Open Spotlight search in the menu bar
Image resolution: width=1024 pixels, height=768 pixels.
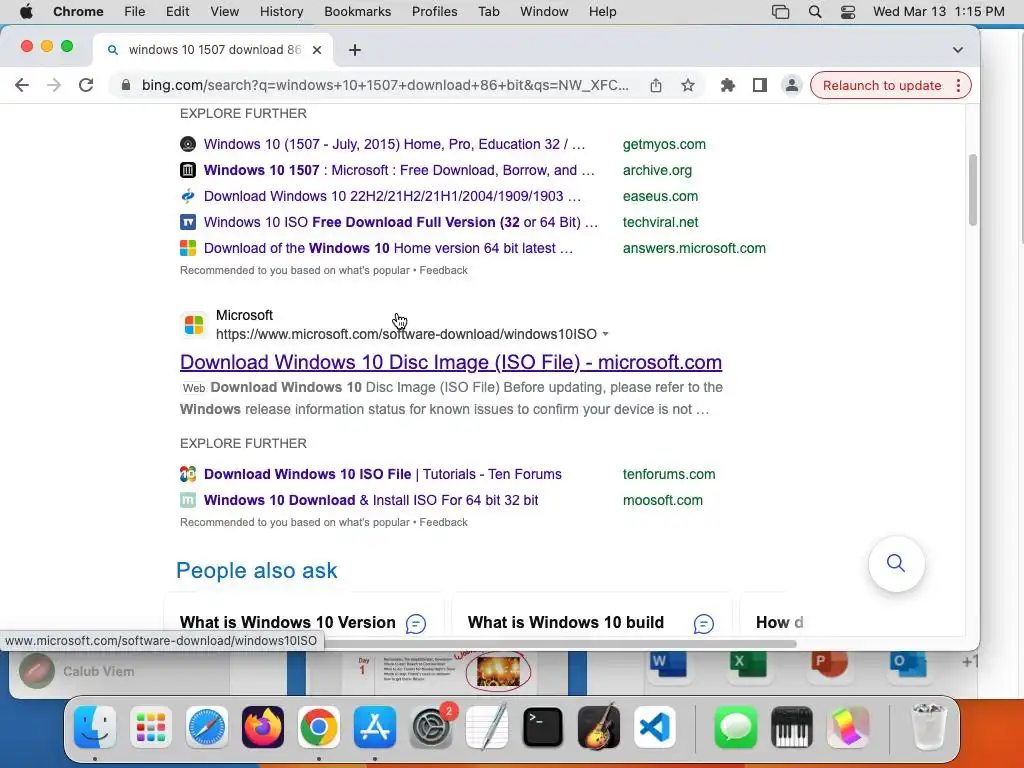coord(814,11)
